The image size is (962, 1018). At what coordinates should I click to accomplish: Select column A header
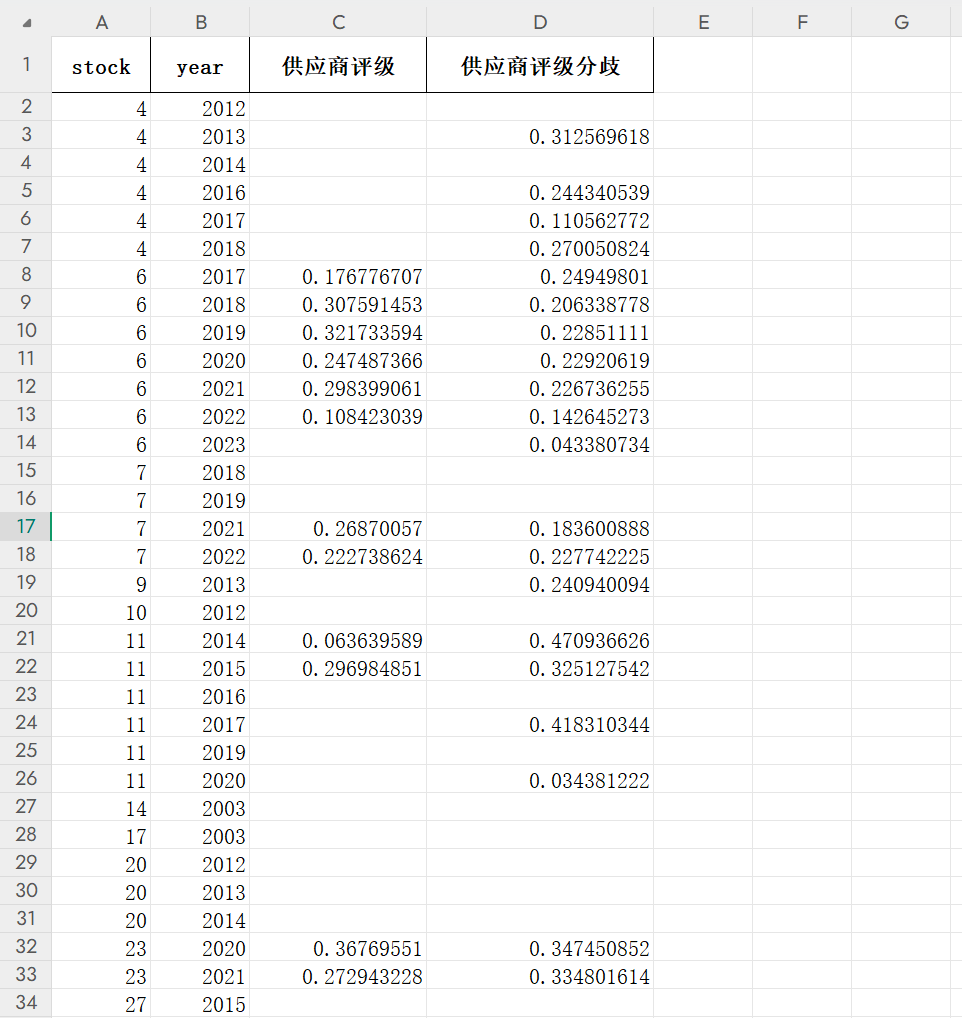tap(101, 22)
